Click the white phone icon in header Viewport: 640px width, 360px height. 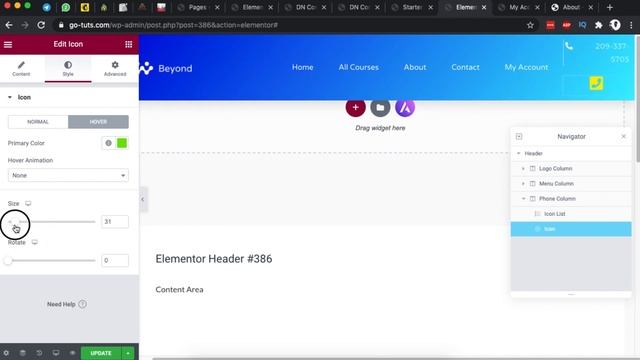click(x=569, y=46)
